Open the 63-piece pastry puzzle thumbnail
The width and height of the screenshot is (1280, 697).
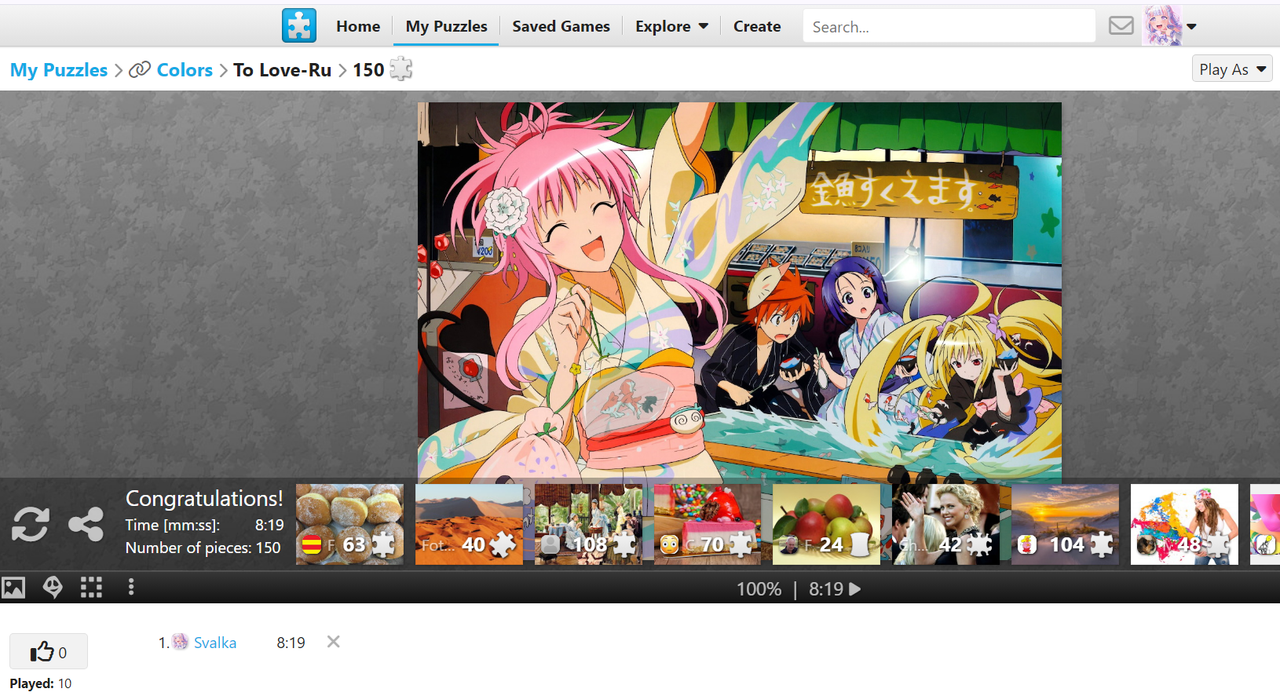tap(350, 524)
